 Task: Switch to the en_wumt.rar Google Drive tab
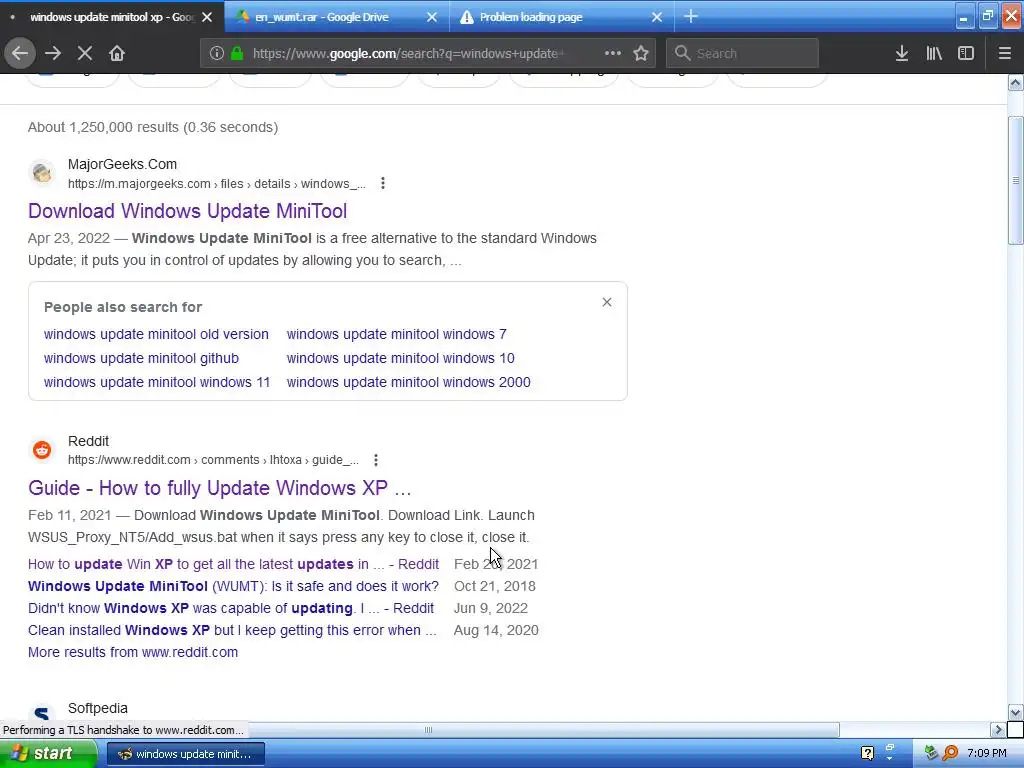[x=322, y=18]
